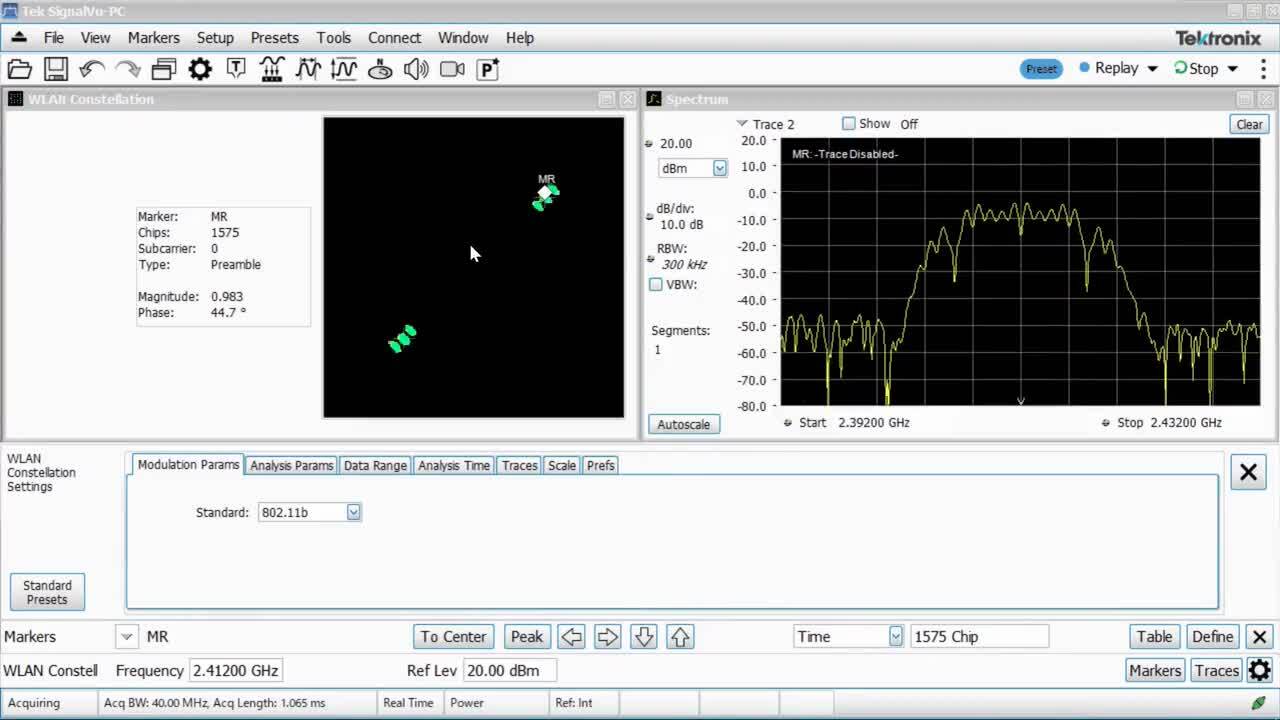This screenshot has height=720, width=1280.
Task: Click the Peak marker button
Action: (x=526, y=637)
